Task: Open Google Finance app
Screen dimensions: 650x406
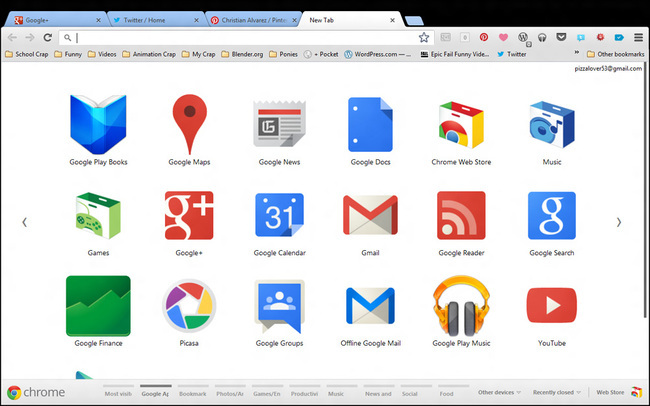Action: click(x=98, y=306)
